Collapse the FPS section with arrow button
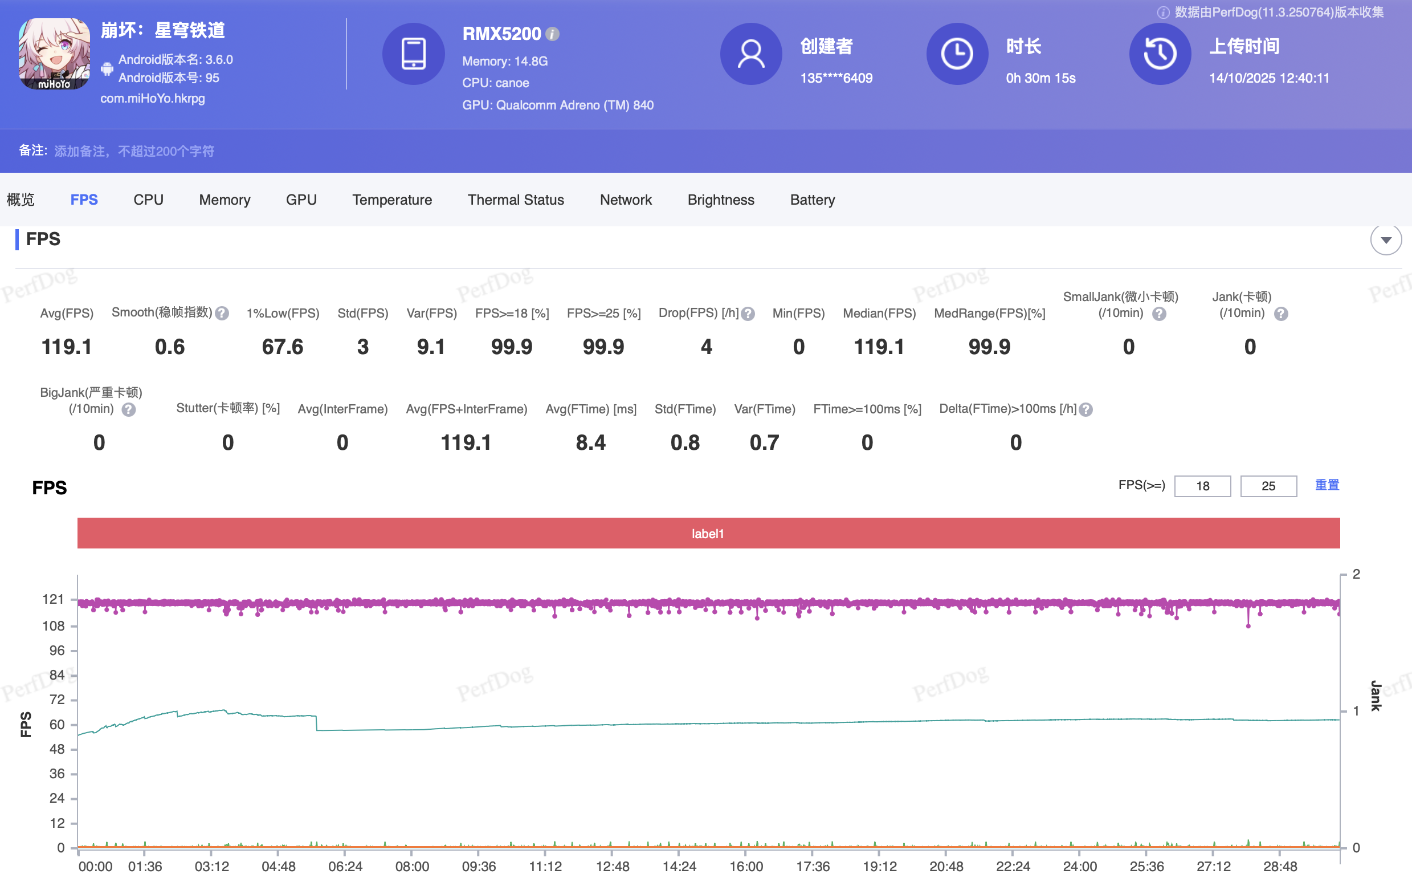This screenshot has width=1412, height=878. pos(1385,240)
